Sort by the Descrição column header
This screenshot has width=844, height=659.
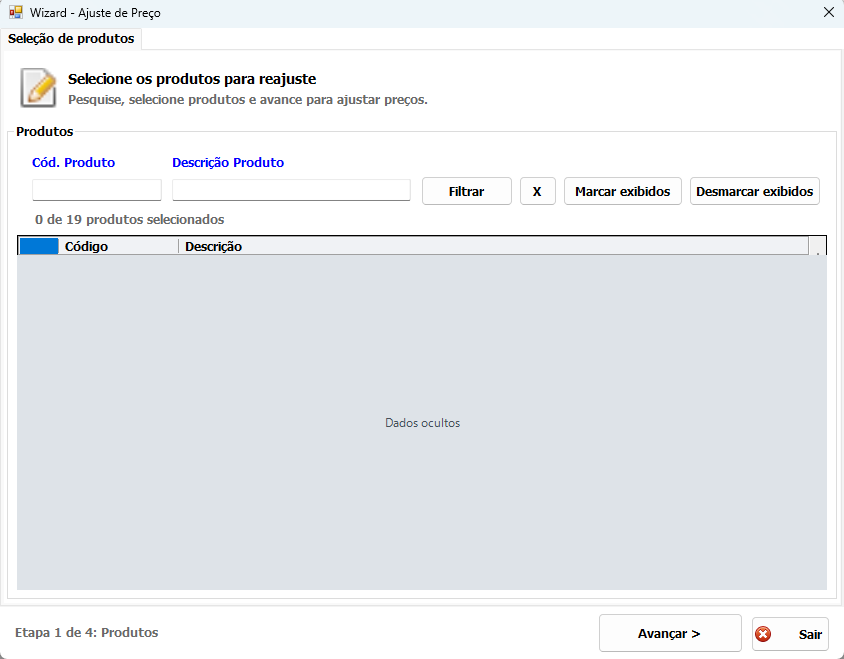click(x=494, y=247)
